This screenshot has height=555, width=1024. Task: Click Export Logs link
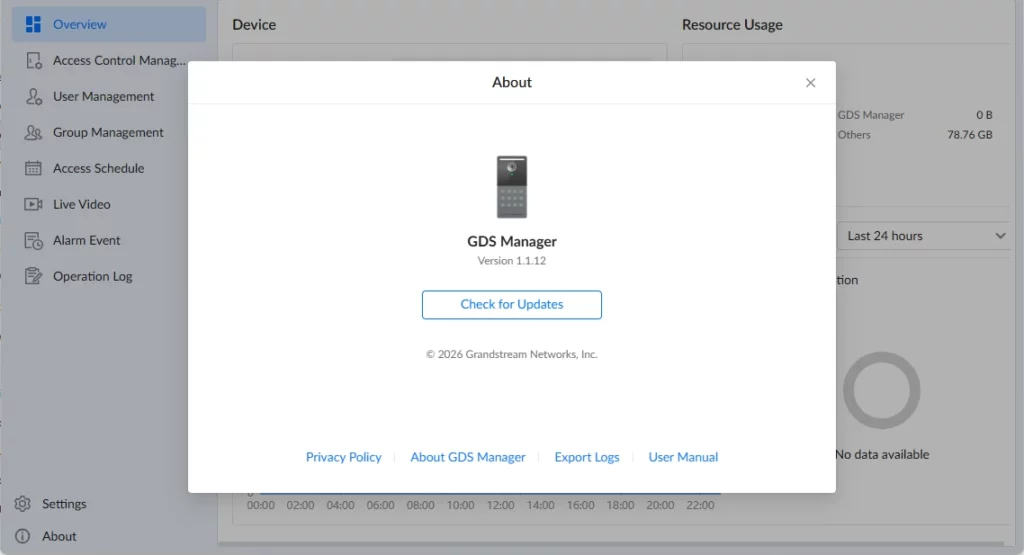click(x=586, y=457)
